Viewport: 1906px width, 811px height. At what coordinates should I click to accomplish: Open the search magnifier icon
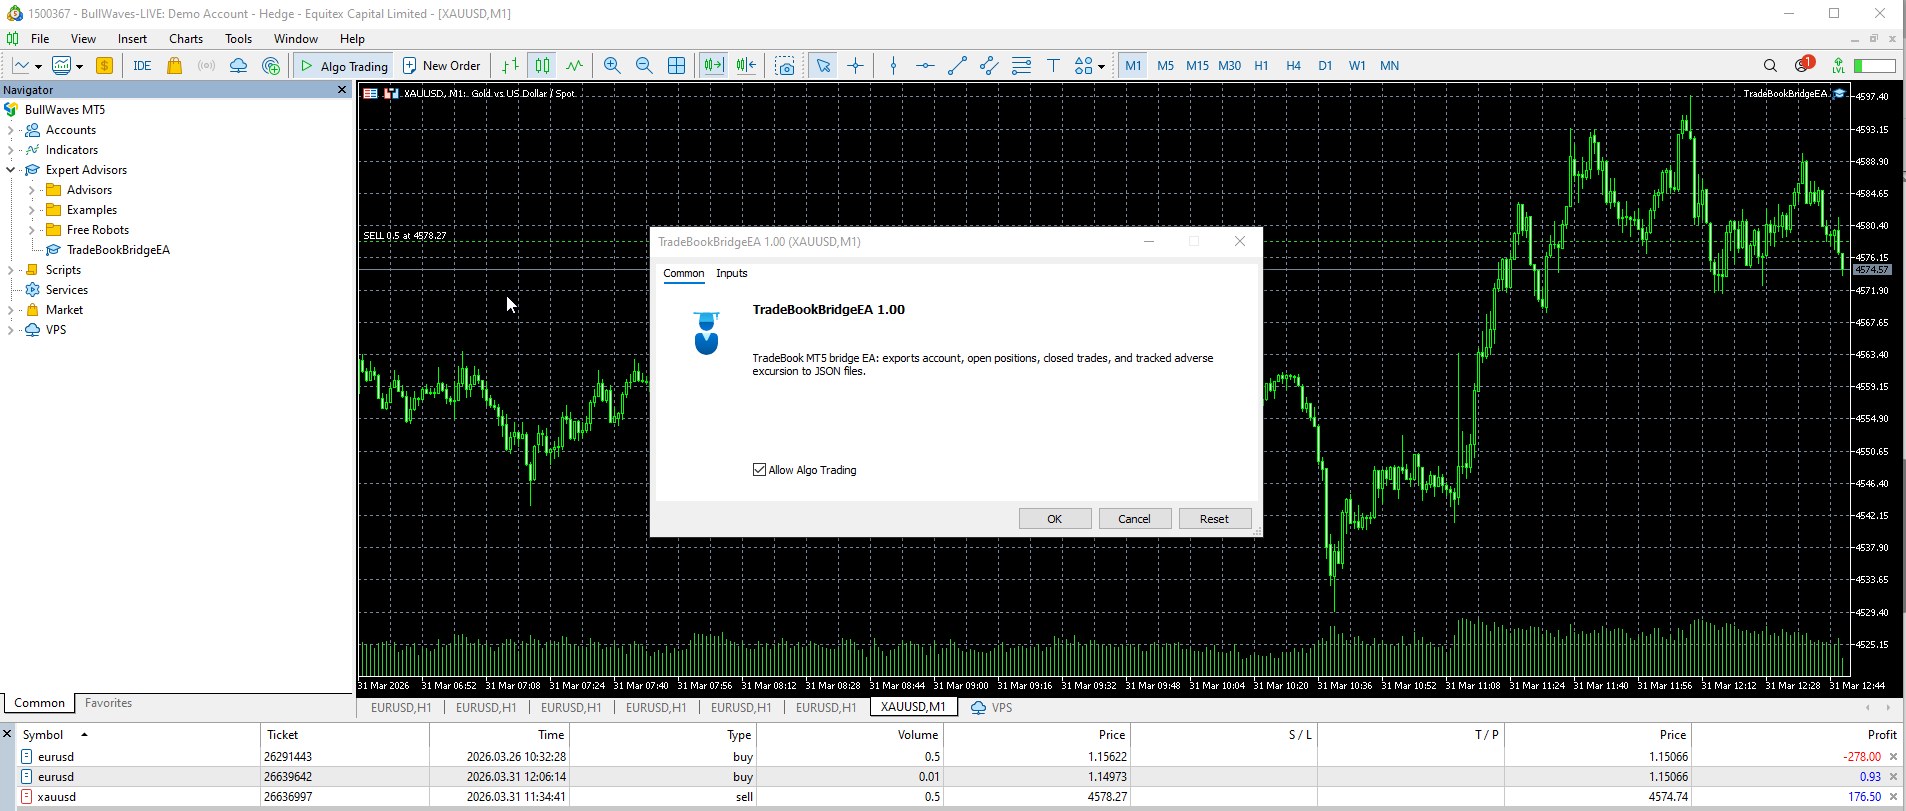click(x=1770, y=66)
